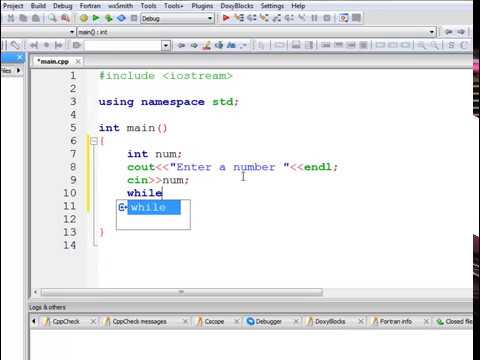
Task: Open the DoxyBlocks menu
Action: click(x=237, y=6)
